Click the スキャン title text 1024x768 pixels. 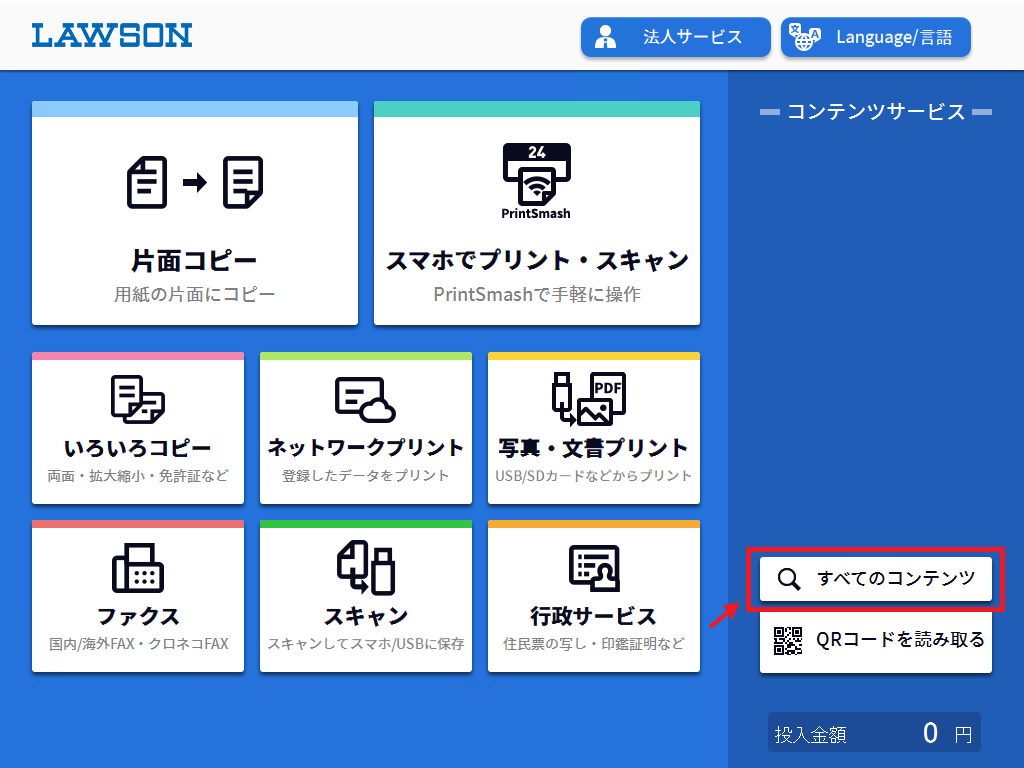[x=366, y=616]
